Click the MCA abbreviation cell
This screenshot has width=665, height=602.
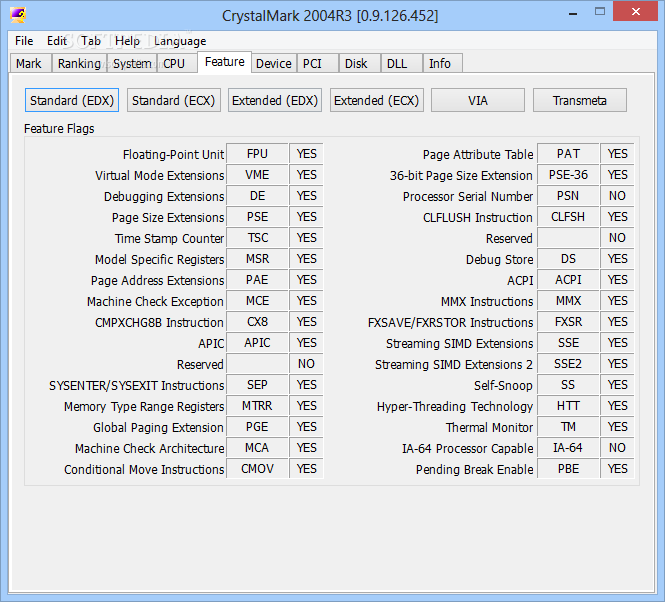click(x=257, y=448)
